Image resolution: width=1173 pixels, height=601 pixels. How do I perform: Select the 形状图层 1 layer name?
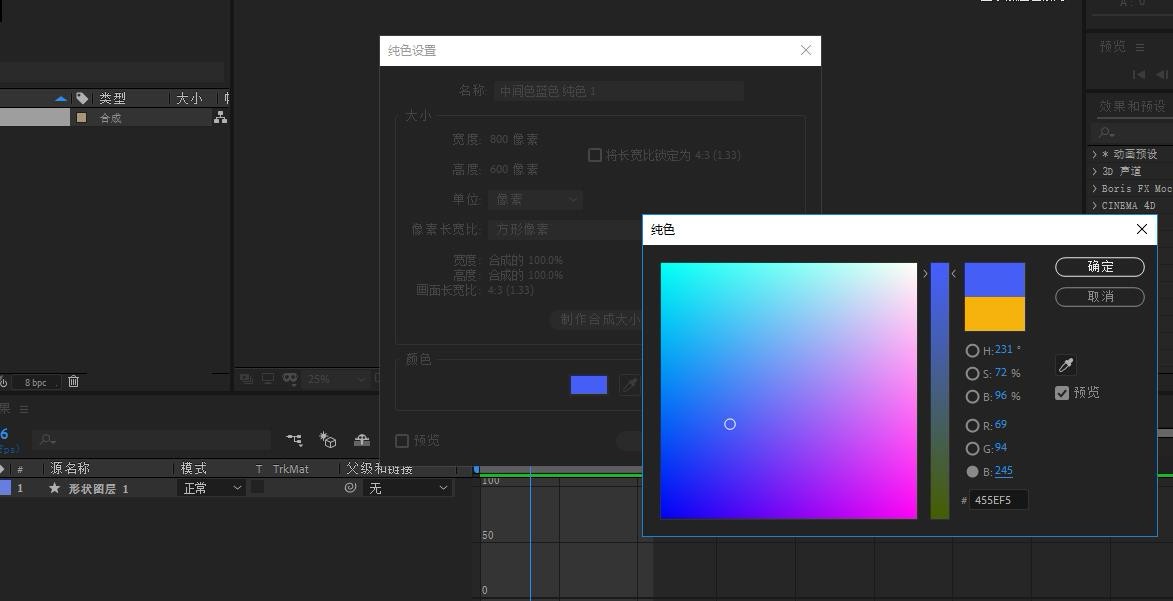pyautogui.click(x=98, y=489)
